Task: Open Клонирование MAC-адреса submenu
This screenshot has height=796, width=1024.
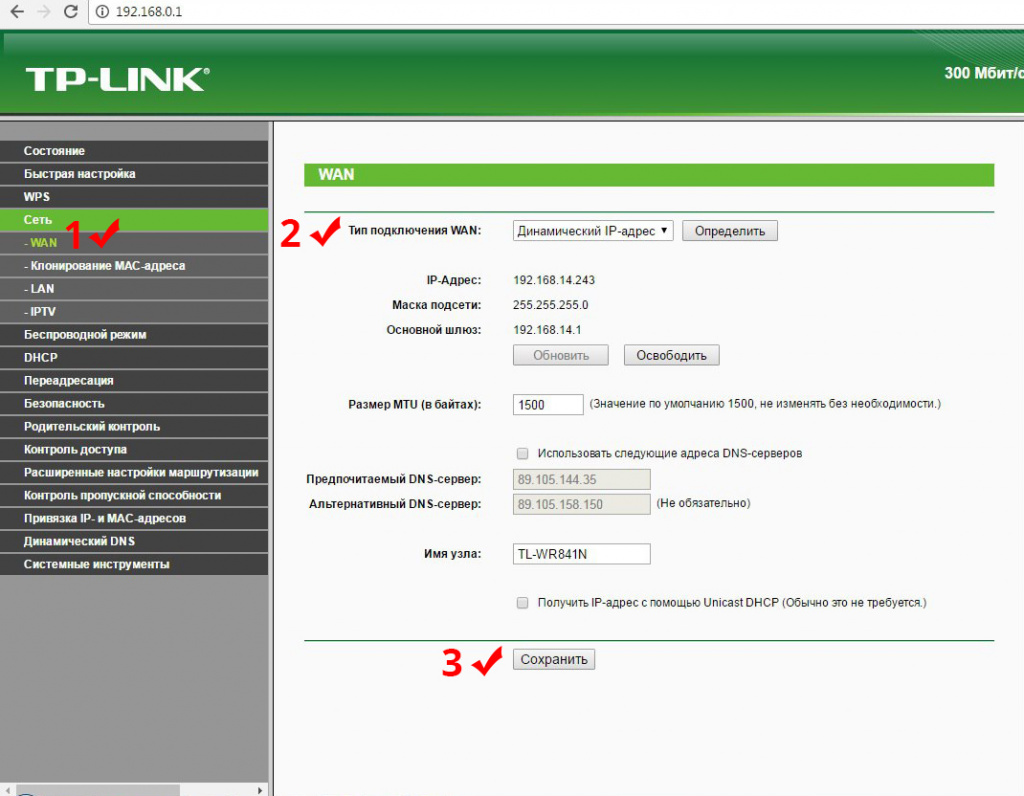Action: coord(134,266)
